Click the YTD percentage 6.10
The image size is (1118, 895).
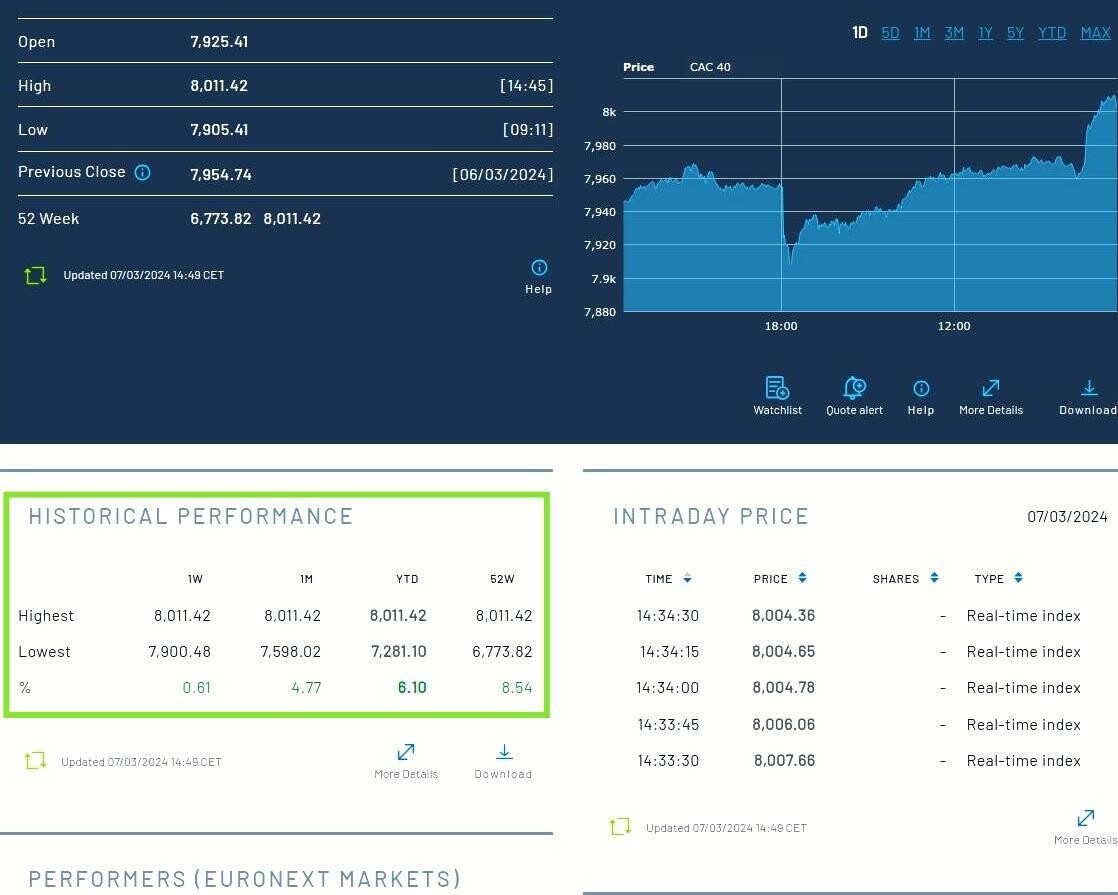[412, 687]
